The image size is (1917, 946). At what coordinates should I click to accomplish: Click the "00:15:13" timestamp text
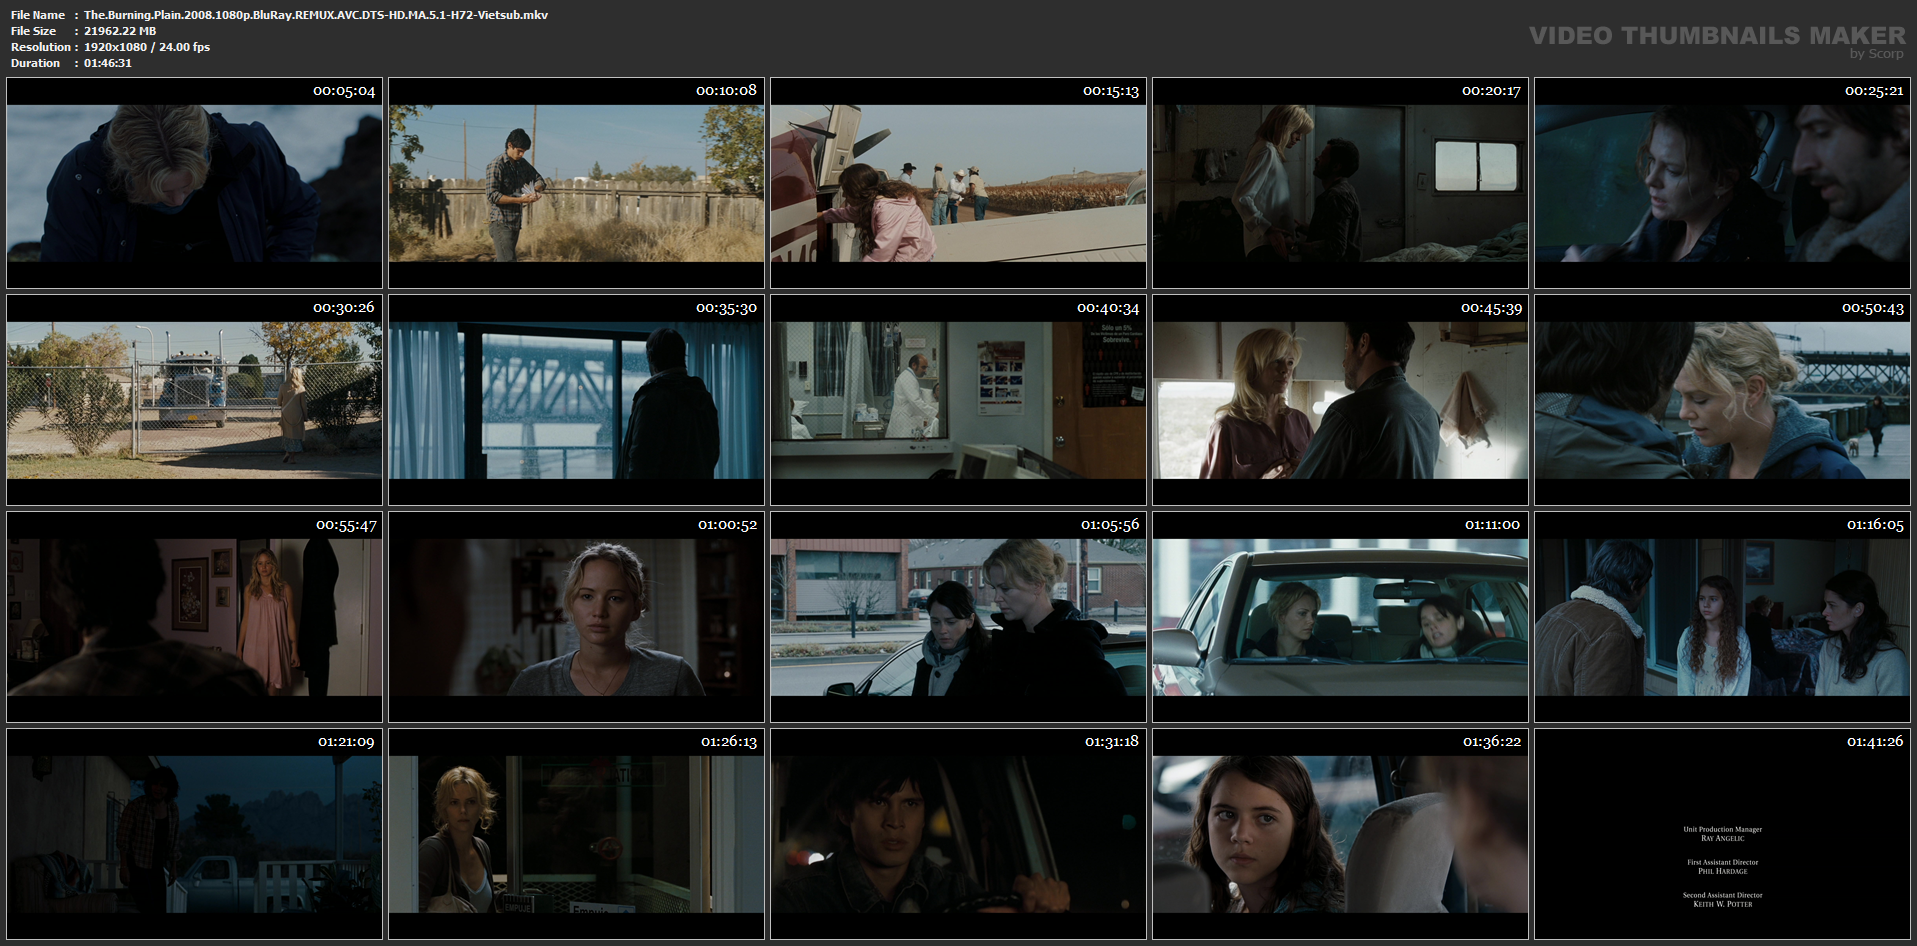pos(1111,91)
